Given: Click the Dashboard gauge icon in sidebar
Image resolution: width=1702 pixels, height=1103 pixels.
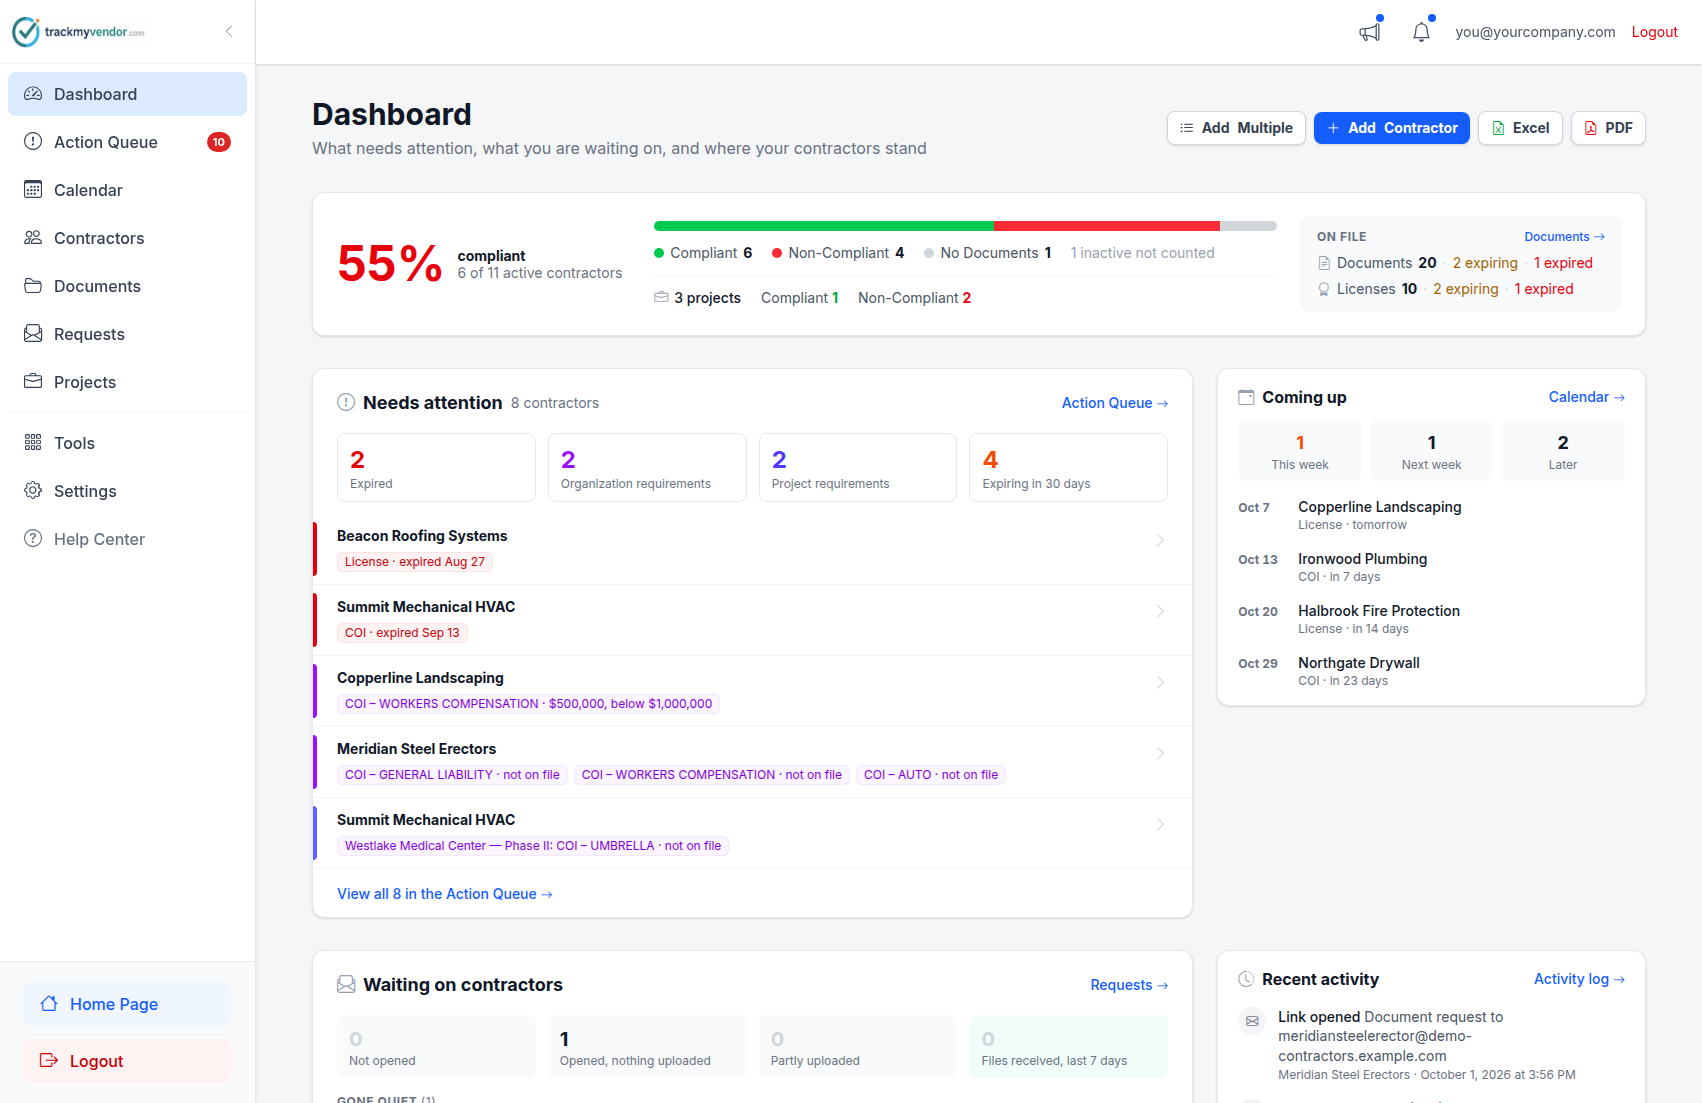Looking at the screenshot, I should tap(33, 94).
